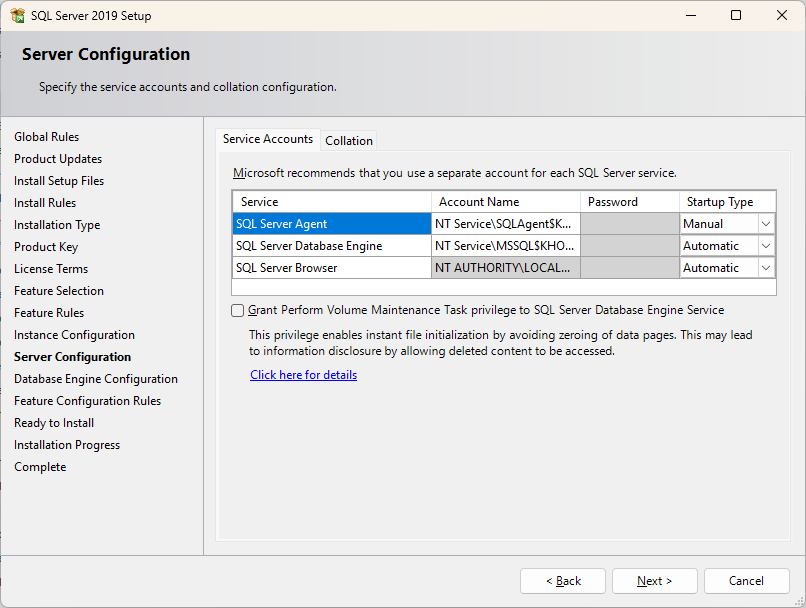Open Startup Type dropdown for SQL Server Browser
This screenshot has height=608, width=806.
coord(765,268)
